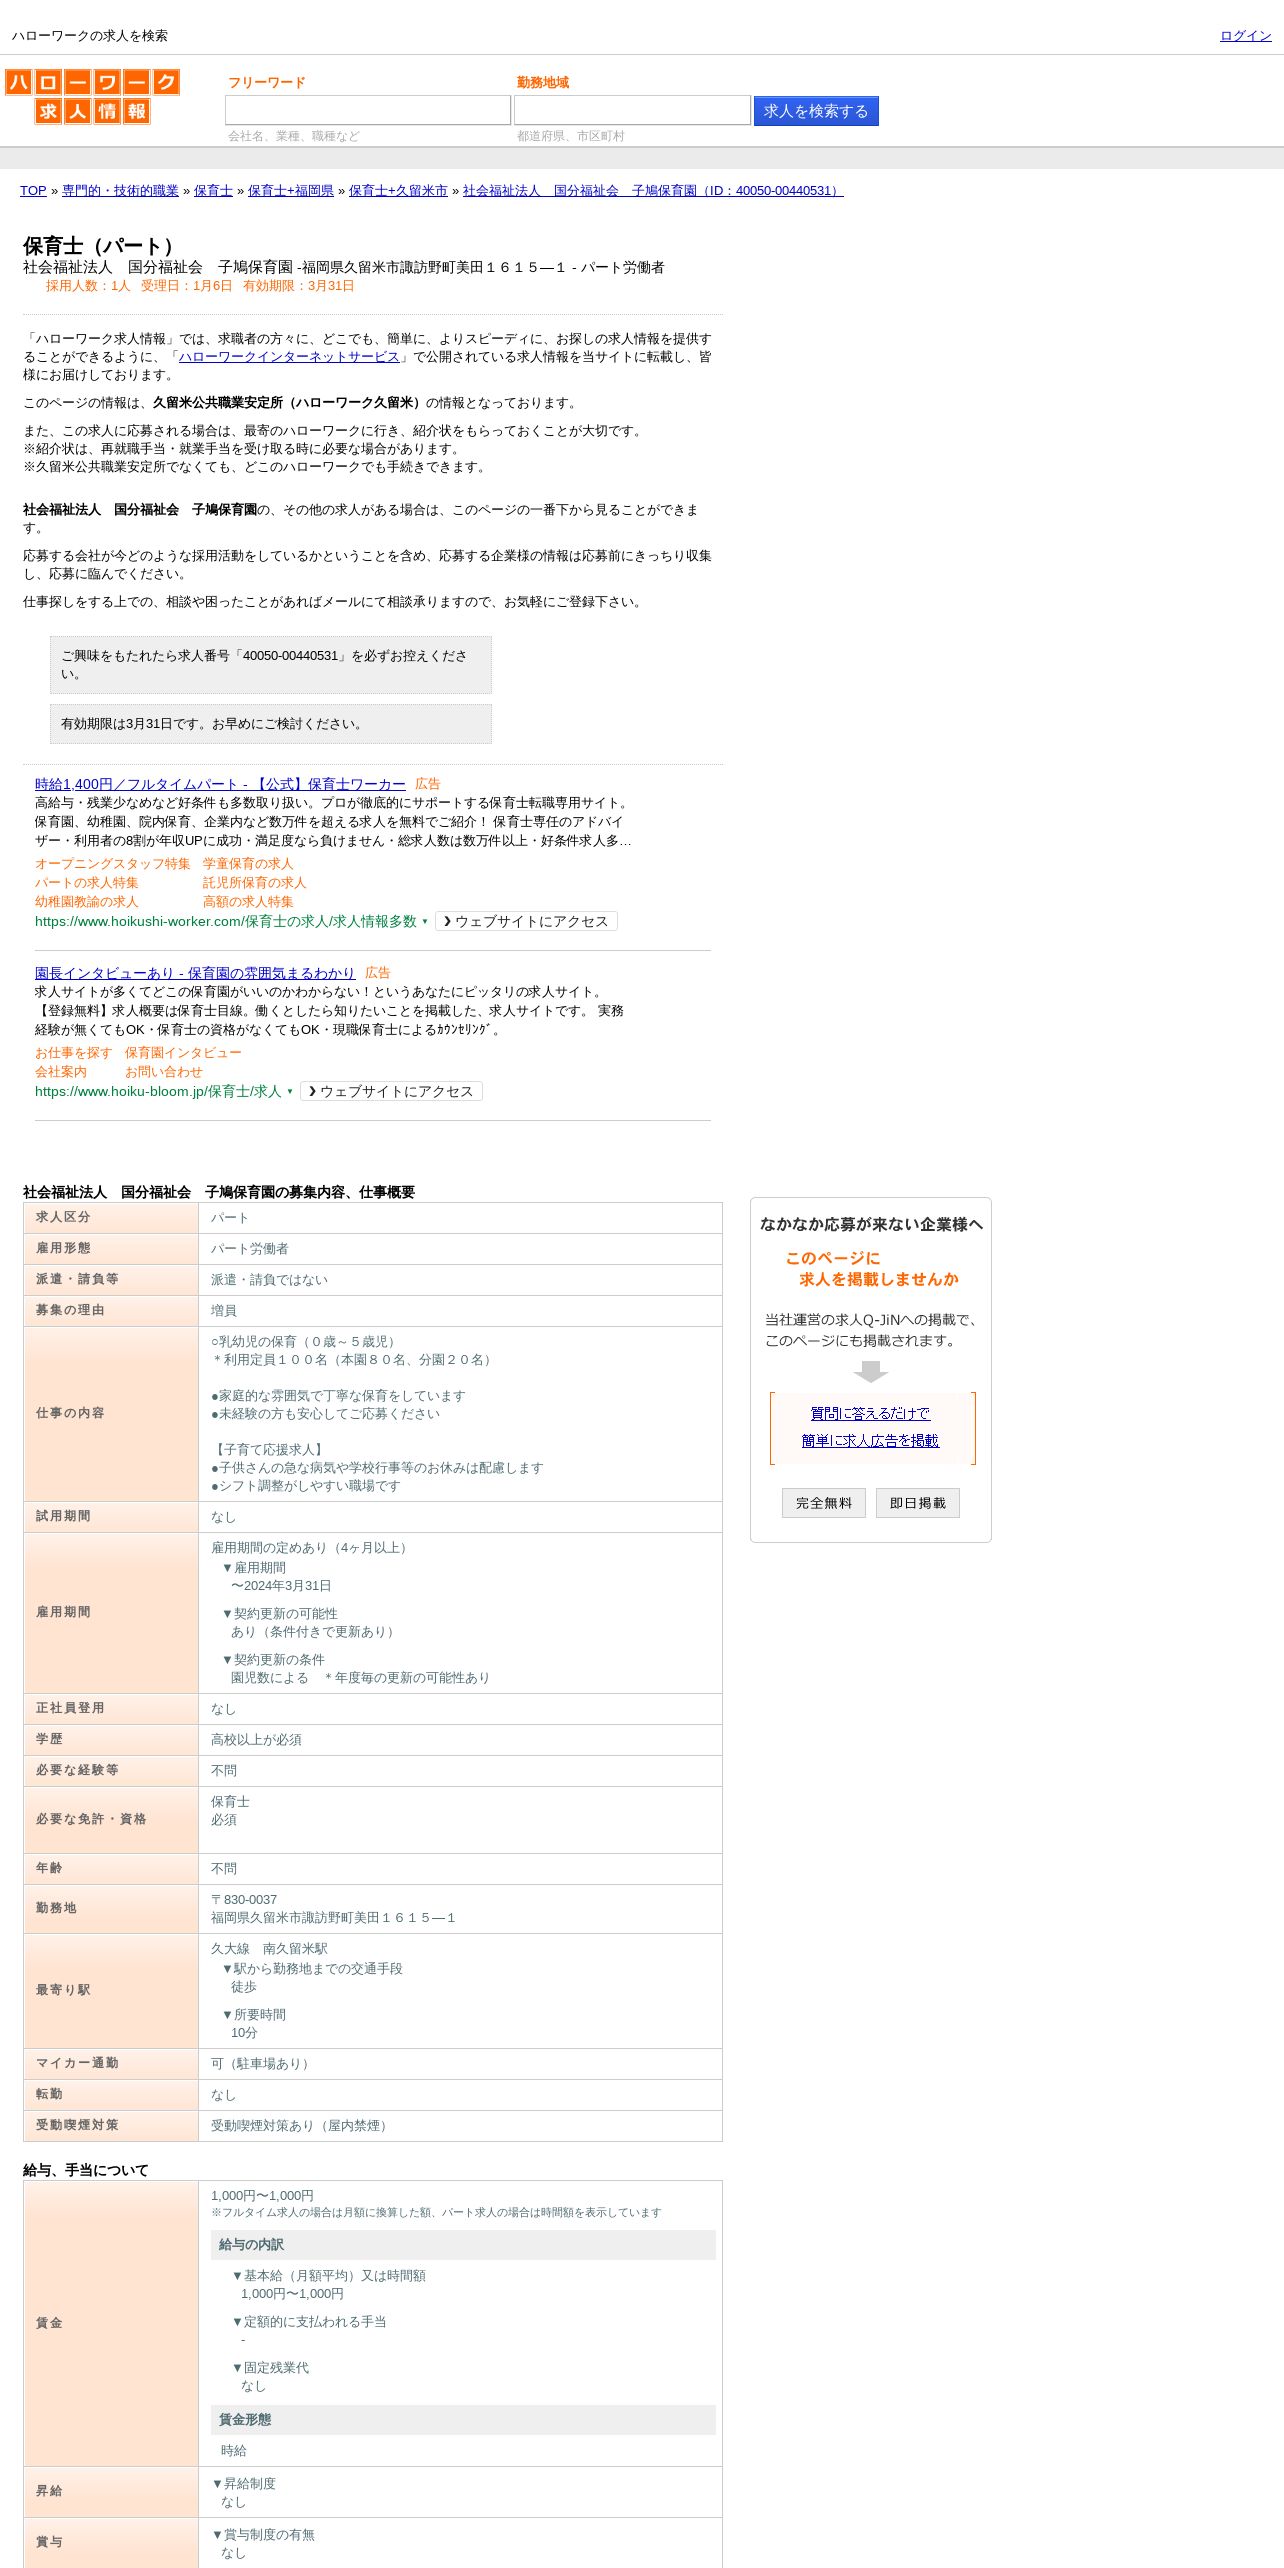Open 高額の求人特集 ad sublink
This screenshot has width=1284, height=2568.
click(x=248, y=902)
